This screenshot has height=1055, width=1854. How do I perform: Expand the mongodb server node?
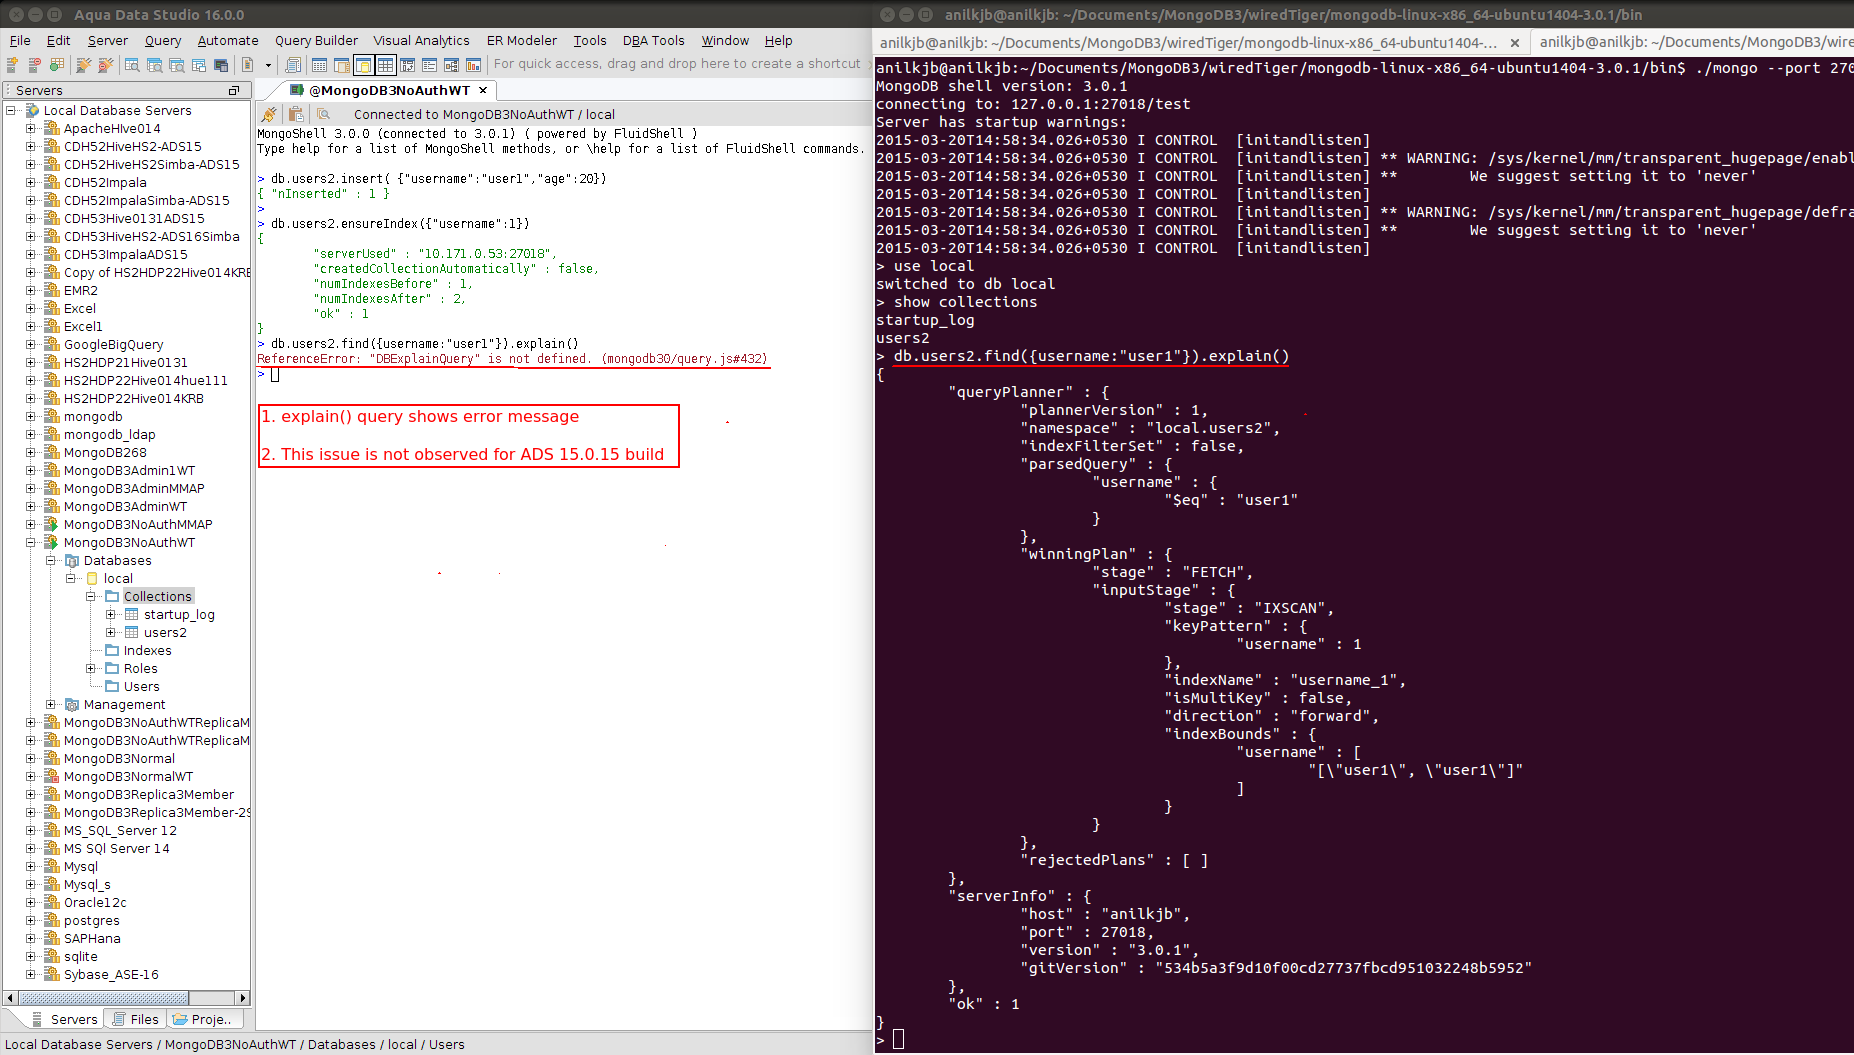point(31,416)
